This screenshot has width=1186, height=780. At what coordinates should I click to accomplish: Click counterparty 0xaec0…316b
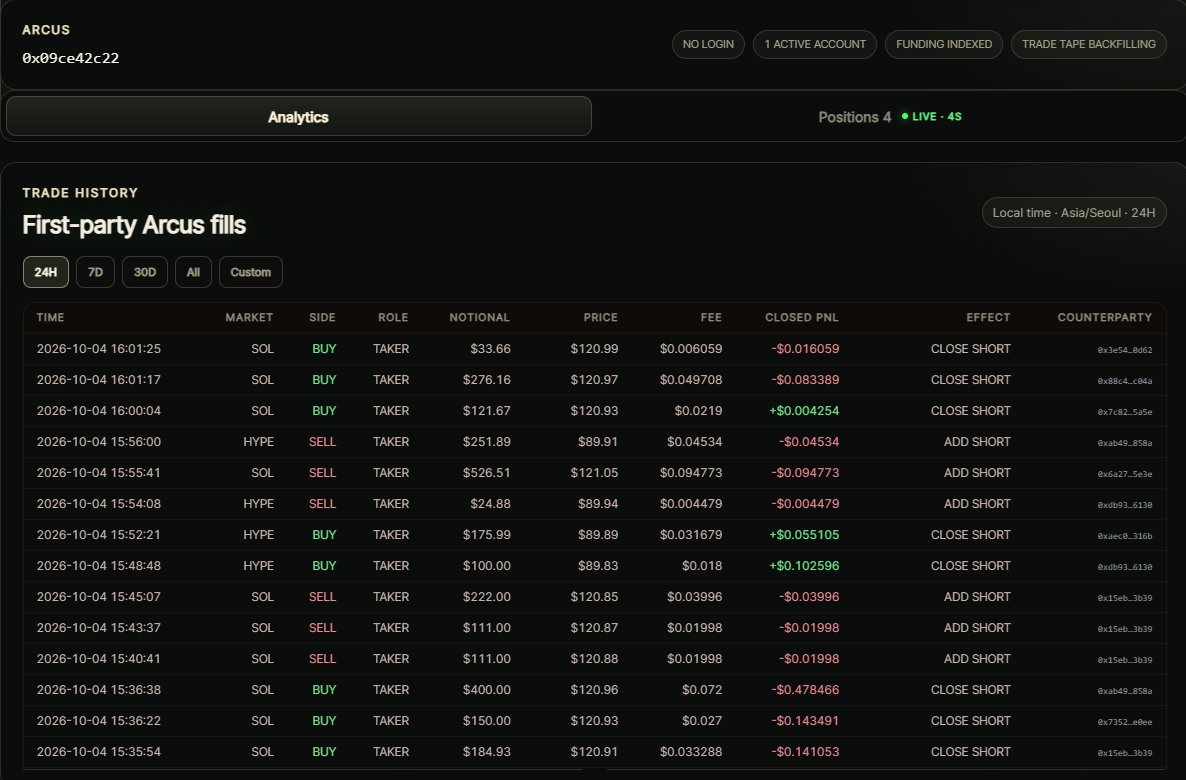click(x=1125, y=536)
